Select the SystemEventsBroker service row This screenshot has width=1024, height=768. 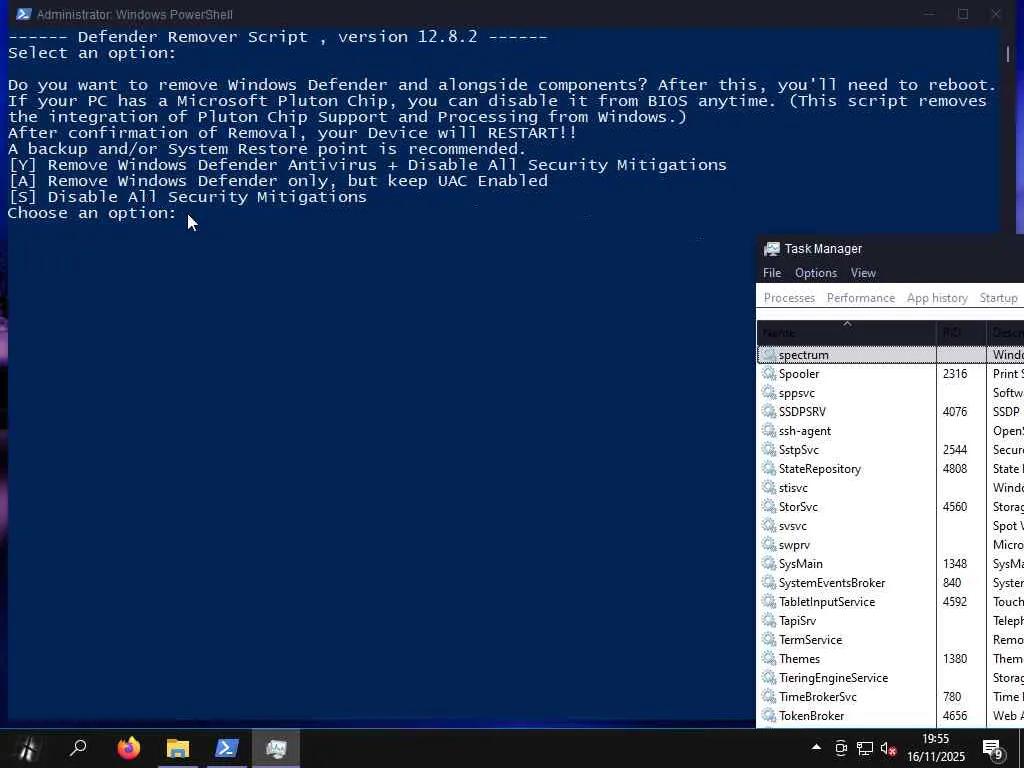click(890, 582)
